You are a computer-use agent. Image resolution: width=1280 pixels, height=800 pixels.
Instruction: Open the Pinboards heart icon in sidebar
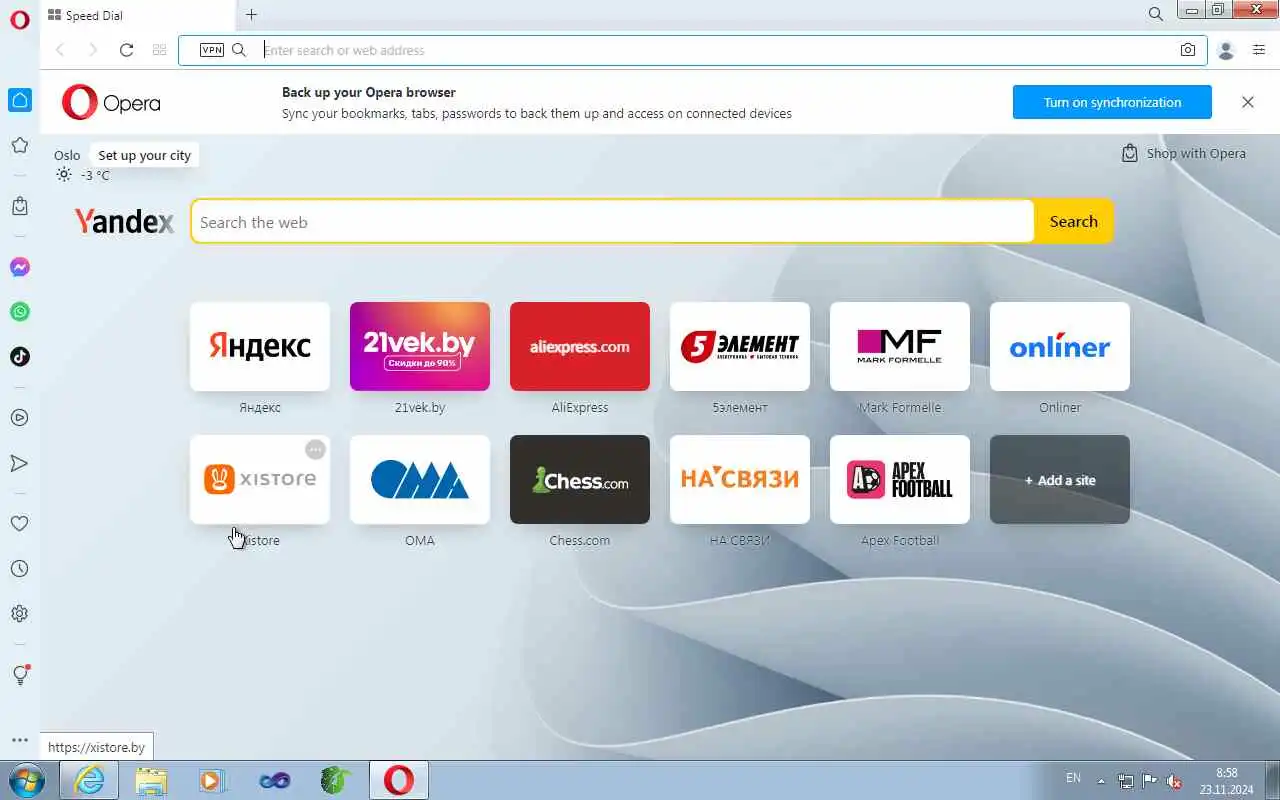click(x=20, y=523)
